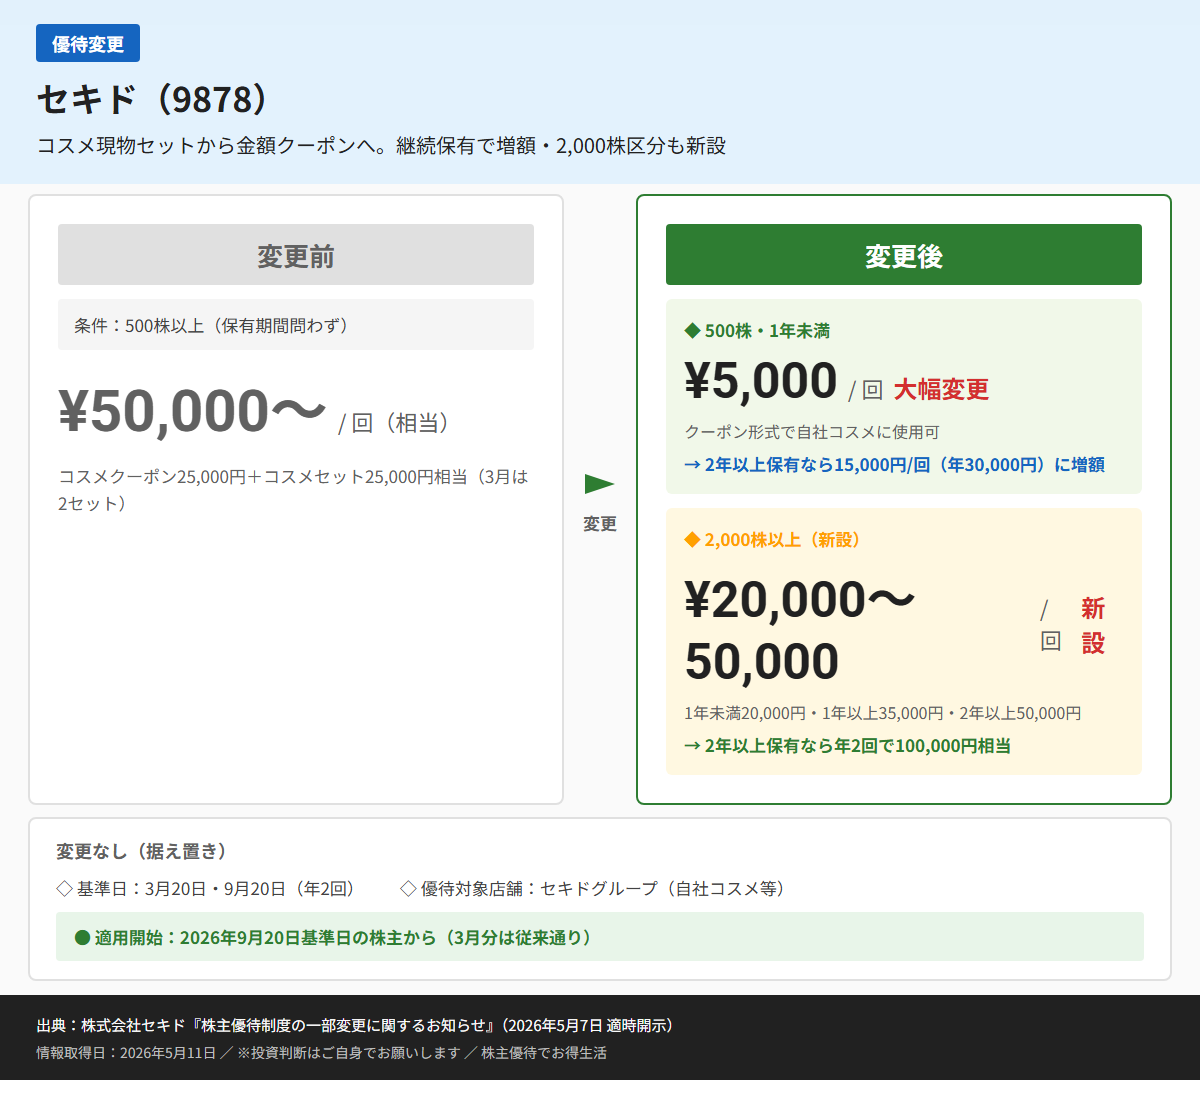This screenshot has height=1104, width=1200.
Task: Click the 基準日:3月20日・9月20日 text
Action: click(x=216, y=889)
